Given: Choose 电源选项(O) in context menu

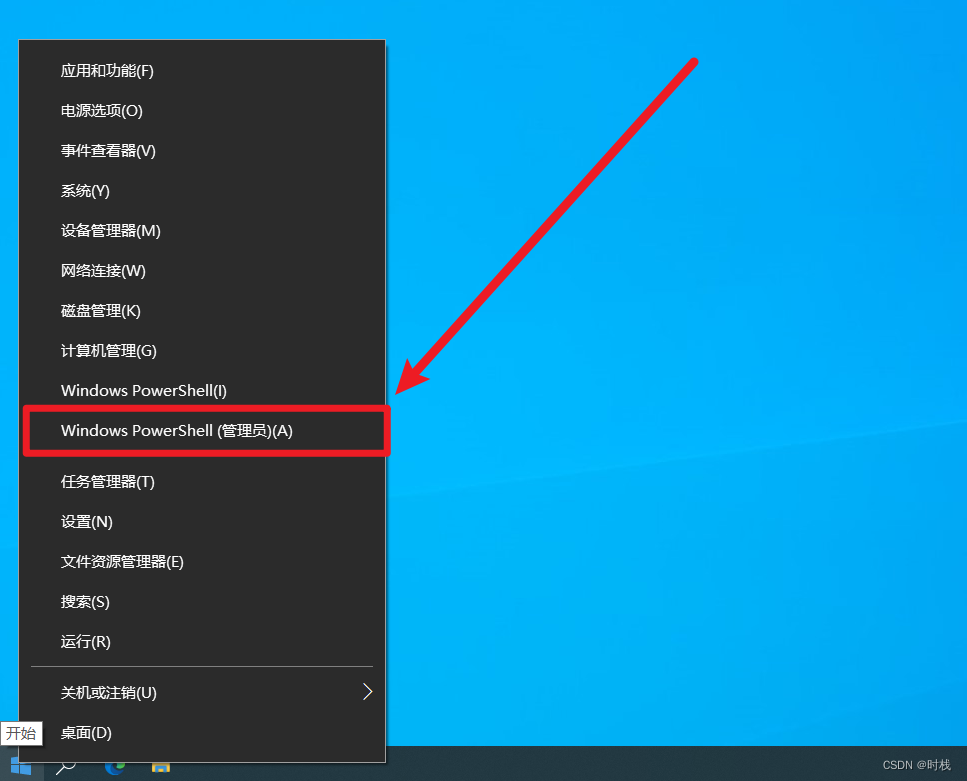Looking at the screenshot, I should [x=202, y=111].
